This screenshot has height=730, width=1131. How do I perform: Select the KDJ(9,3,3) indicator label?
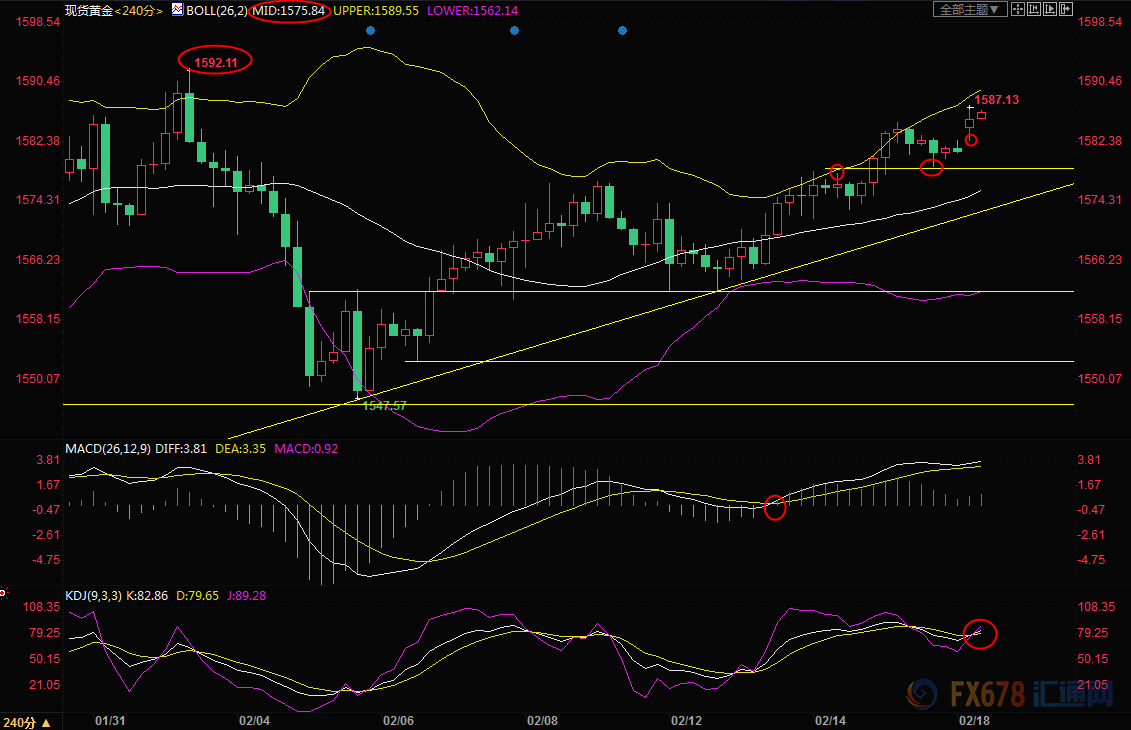(x=92, y=595)
